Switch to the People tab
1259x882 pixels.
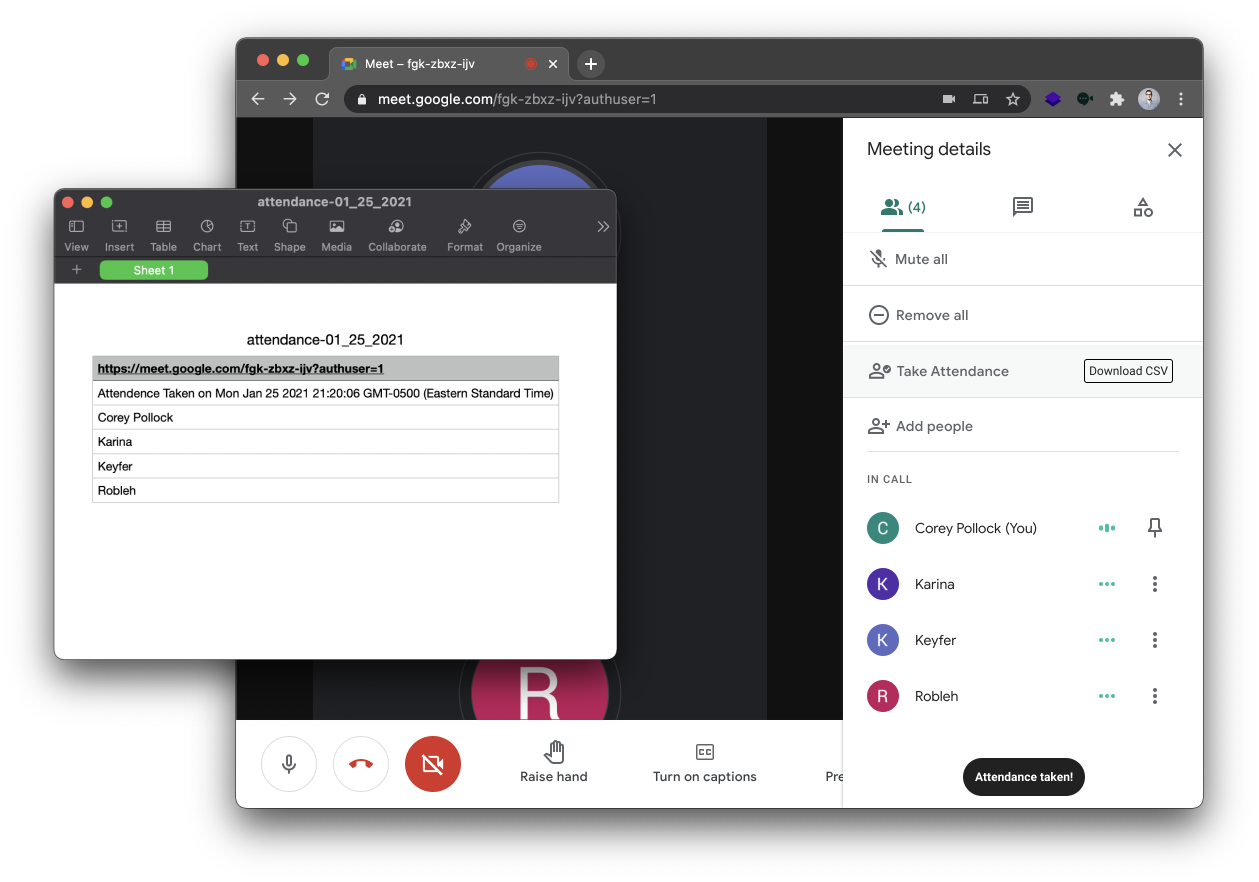coord(902,207)
